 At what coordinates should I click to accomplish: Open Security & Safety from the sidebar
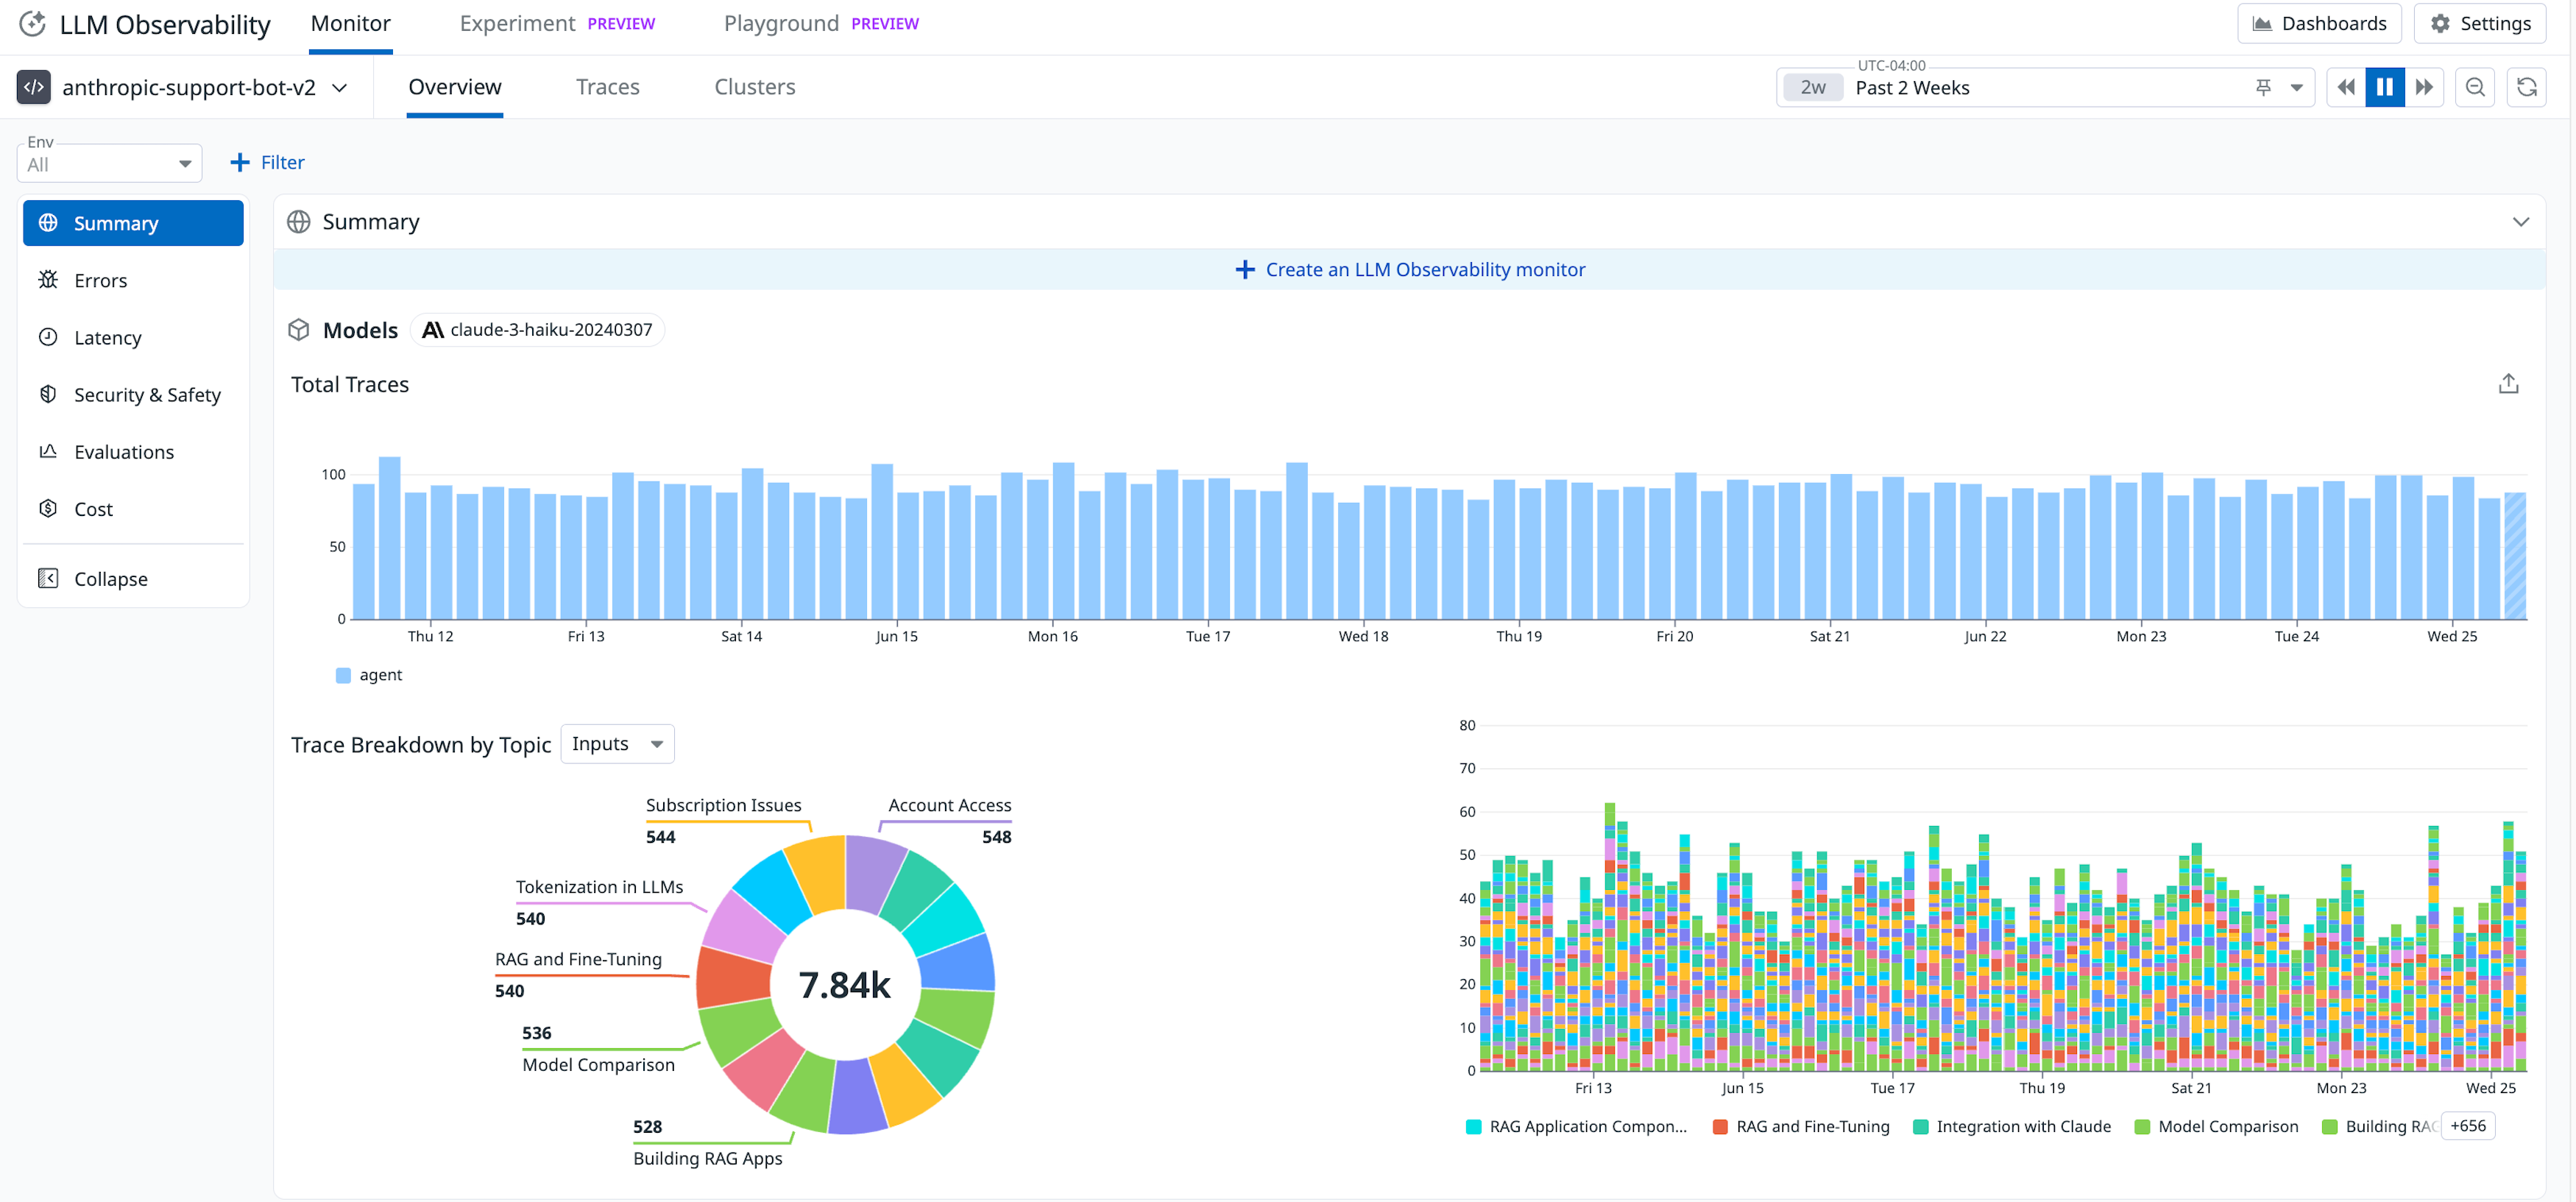[147, 394]
